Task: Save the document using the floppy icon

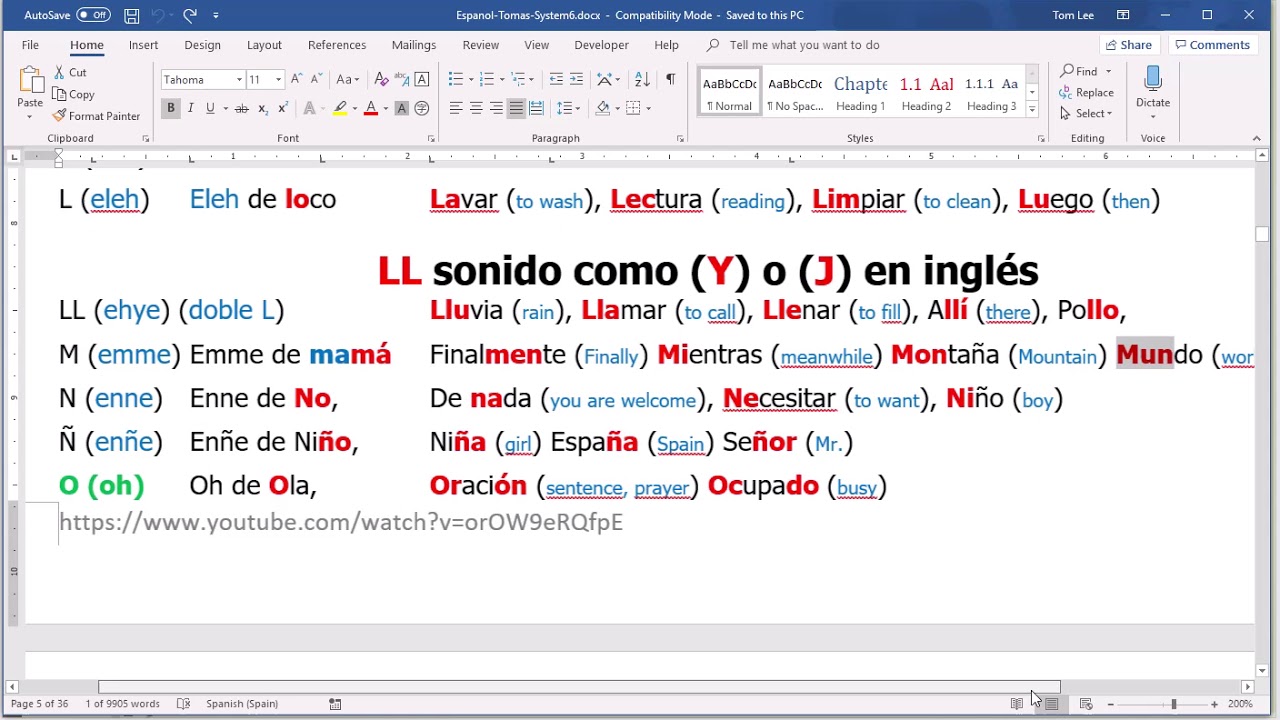Action: (132, 15)
